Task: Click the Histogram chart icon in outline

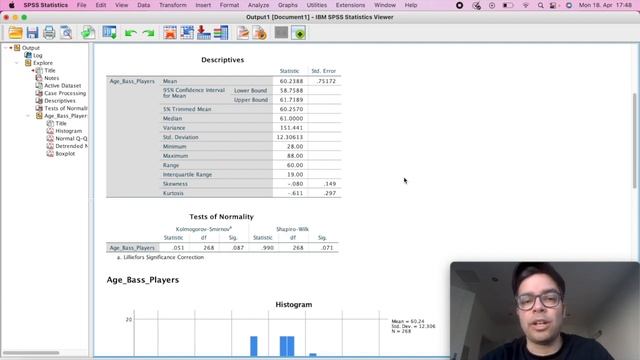Action: 50,131
